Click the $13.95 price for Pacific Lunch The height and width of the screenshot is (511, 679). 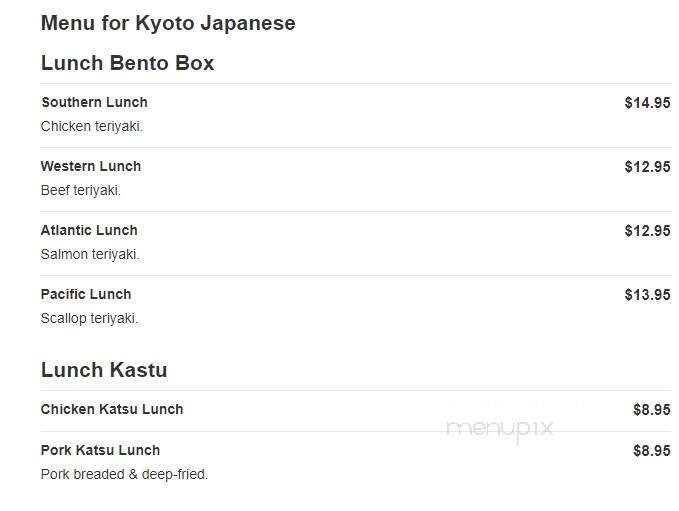click(x=647, y=294)
